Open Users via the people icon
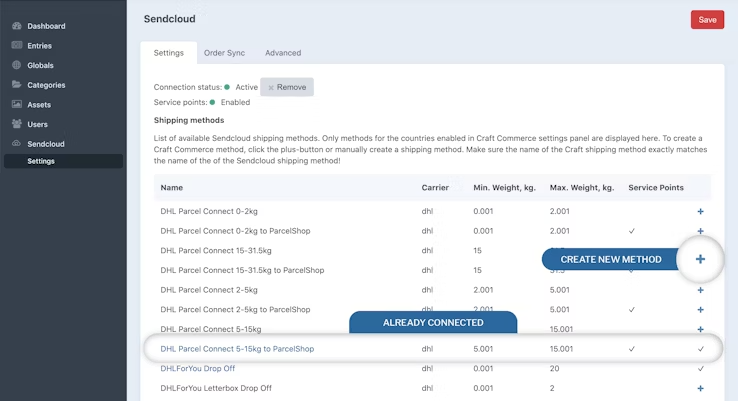The height and width of the screenshot is (401, 738). (16, 124)
